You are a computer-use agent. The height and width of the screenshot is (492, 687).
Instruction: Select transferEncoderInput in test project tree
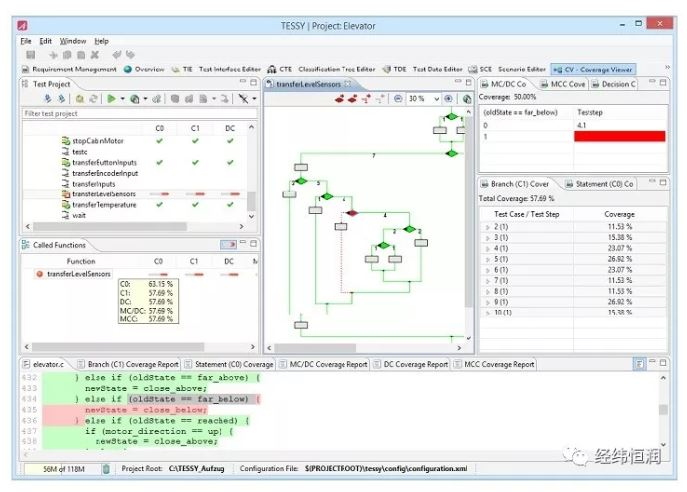(105, 173)
